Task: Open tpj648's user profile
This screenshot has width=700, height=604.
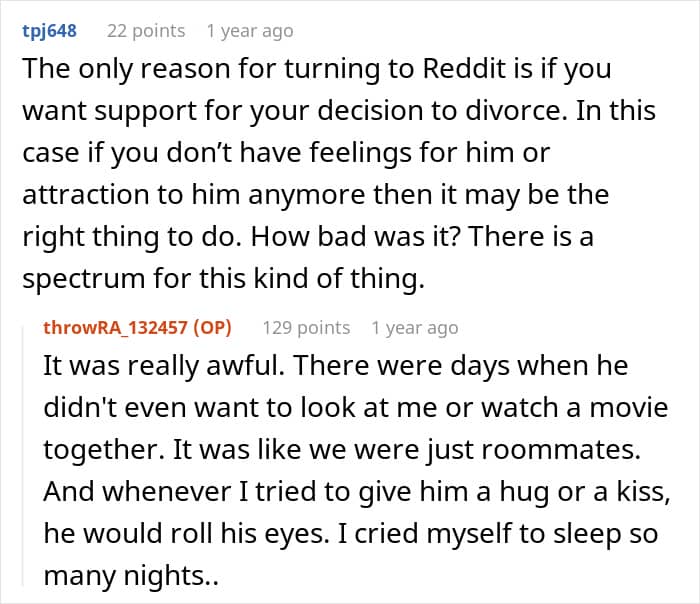Action: click(49, 31)
